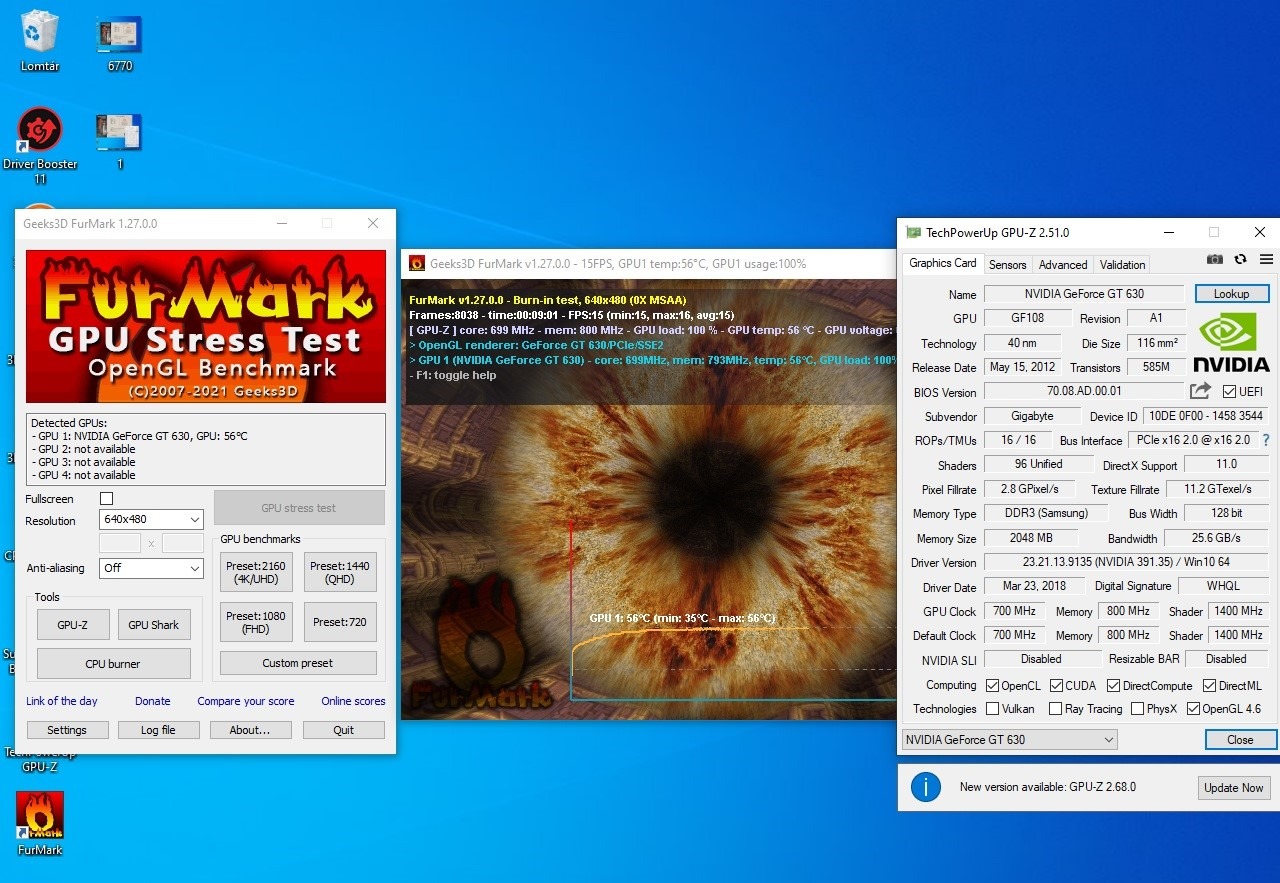Click the Quit button in FurMark

point(344,730)
